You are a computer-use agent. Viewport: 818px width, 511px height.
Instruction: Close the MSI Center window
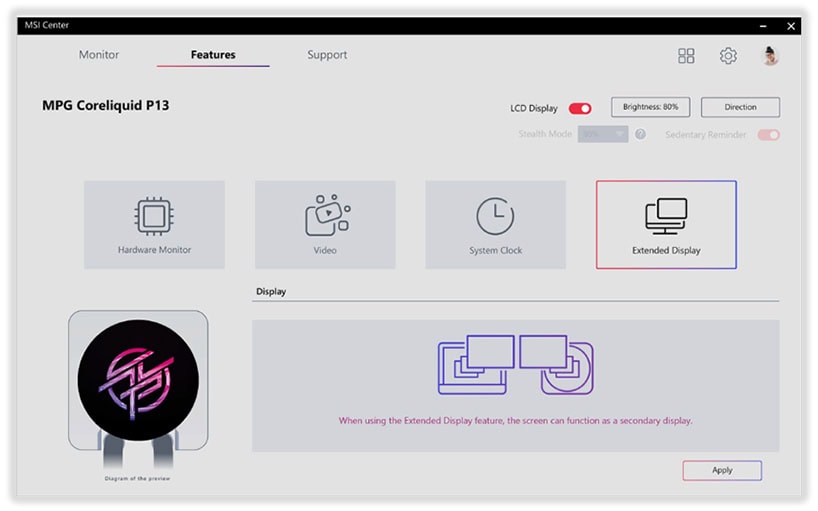(x=792, y=25)
